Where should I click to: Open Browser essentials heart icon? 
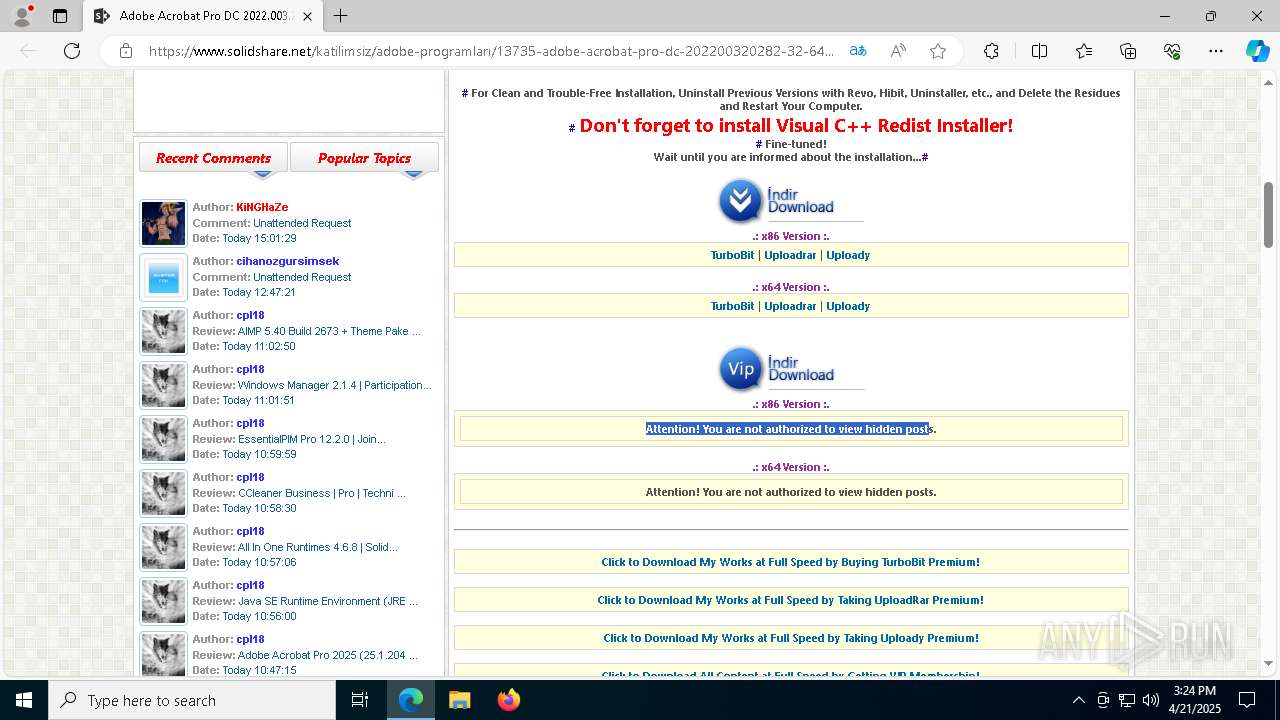1172,51
